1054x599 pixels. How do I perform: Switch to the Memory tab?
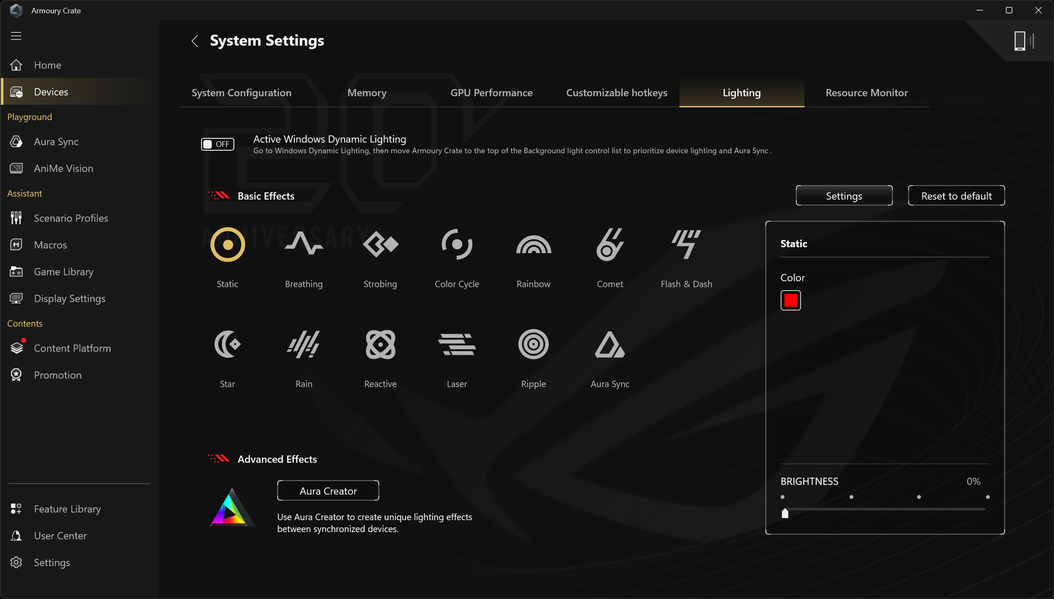pyautogui.click(x=367, y=93)
